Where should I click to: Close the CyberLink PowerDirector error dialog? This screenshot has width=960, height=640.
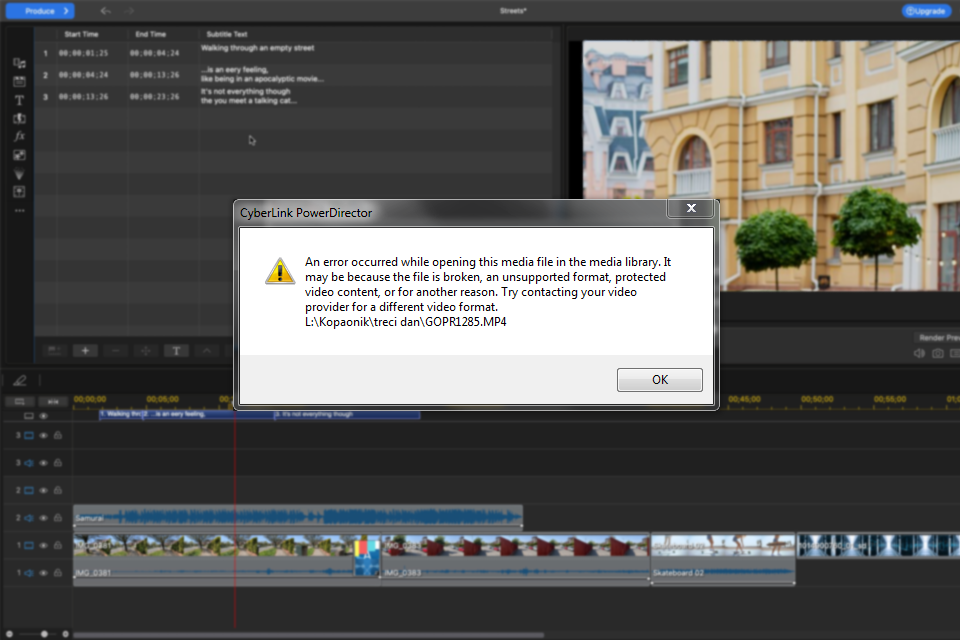pos(691,208)
